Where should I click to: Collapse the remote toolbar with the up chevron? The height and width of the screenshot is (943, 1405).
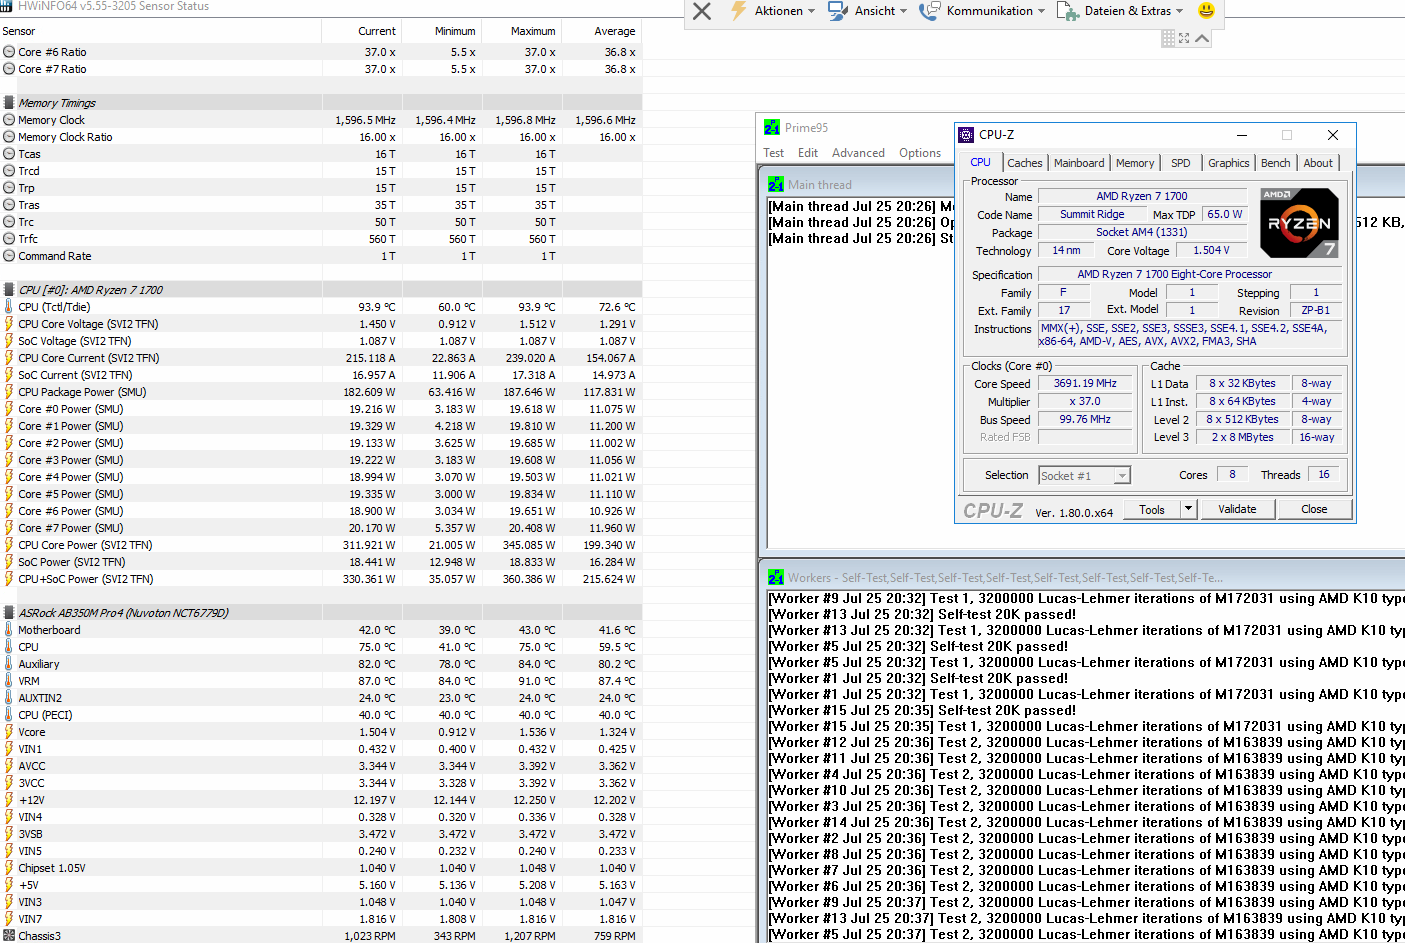tap(1202, 38)
